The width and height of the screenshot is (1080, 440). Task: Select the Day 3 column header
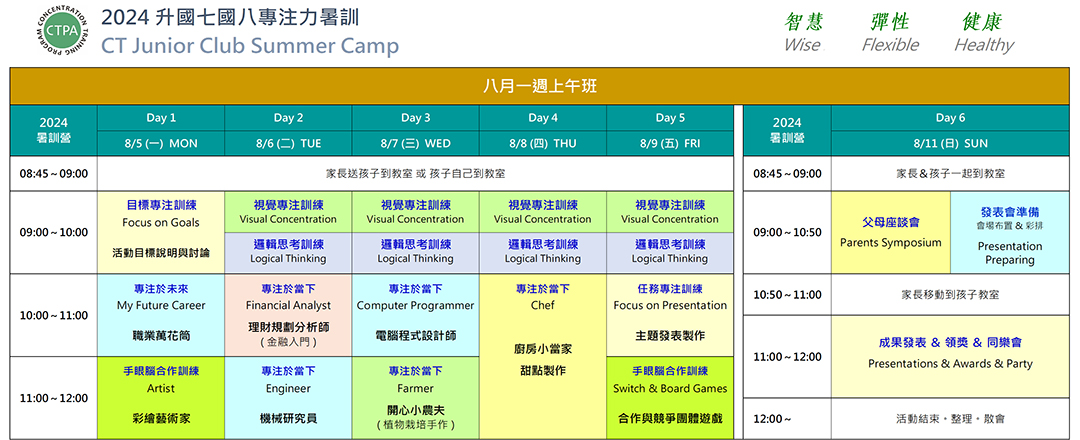click(x=415, y=118)
